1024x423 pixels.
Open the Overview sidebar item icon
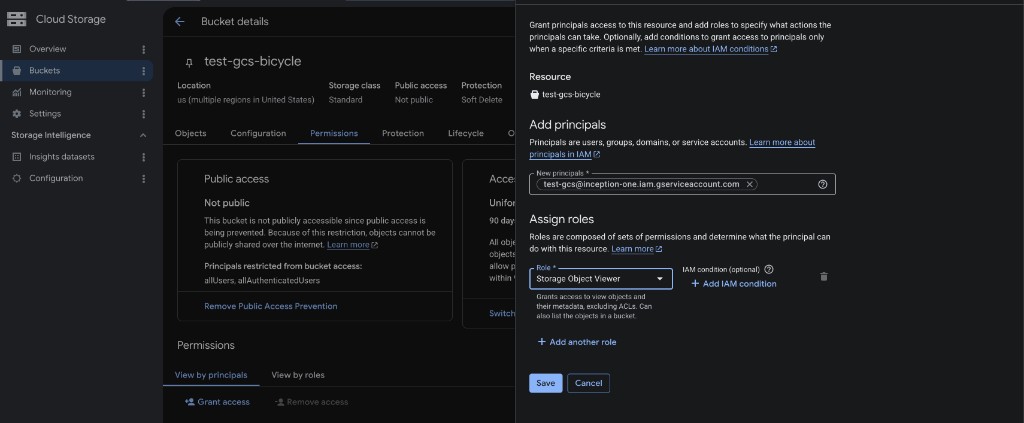(x=17, y=49)
